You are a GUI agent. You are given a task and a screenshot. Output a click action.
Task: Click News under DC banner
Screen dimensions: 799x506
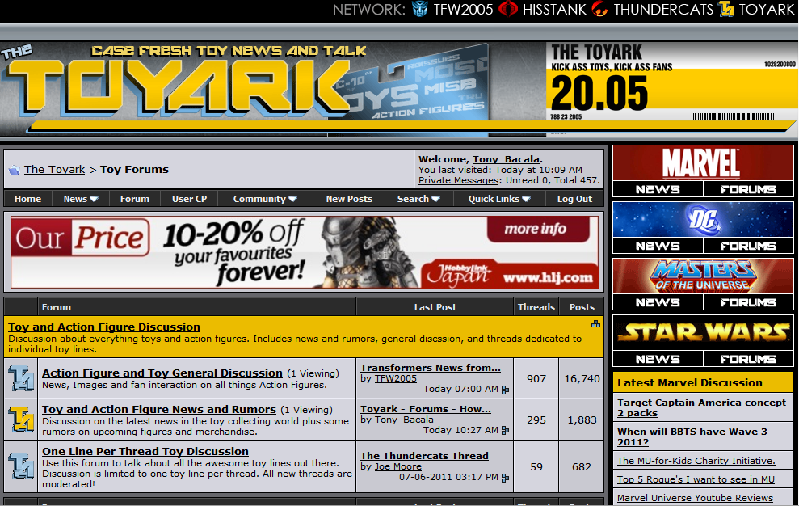point(657,246)
